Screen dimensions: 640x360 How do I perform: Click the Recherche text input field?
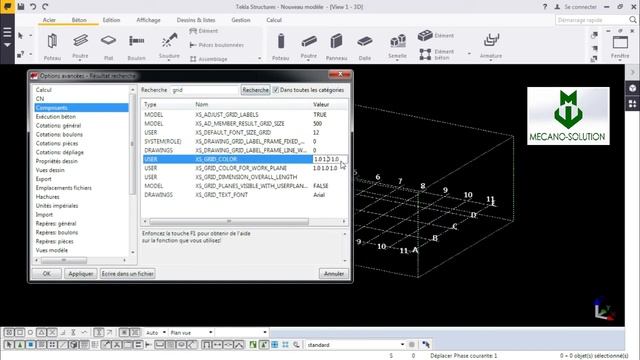pos(204,90)
